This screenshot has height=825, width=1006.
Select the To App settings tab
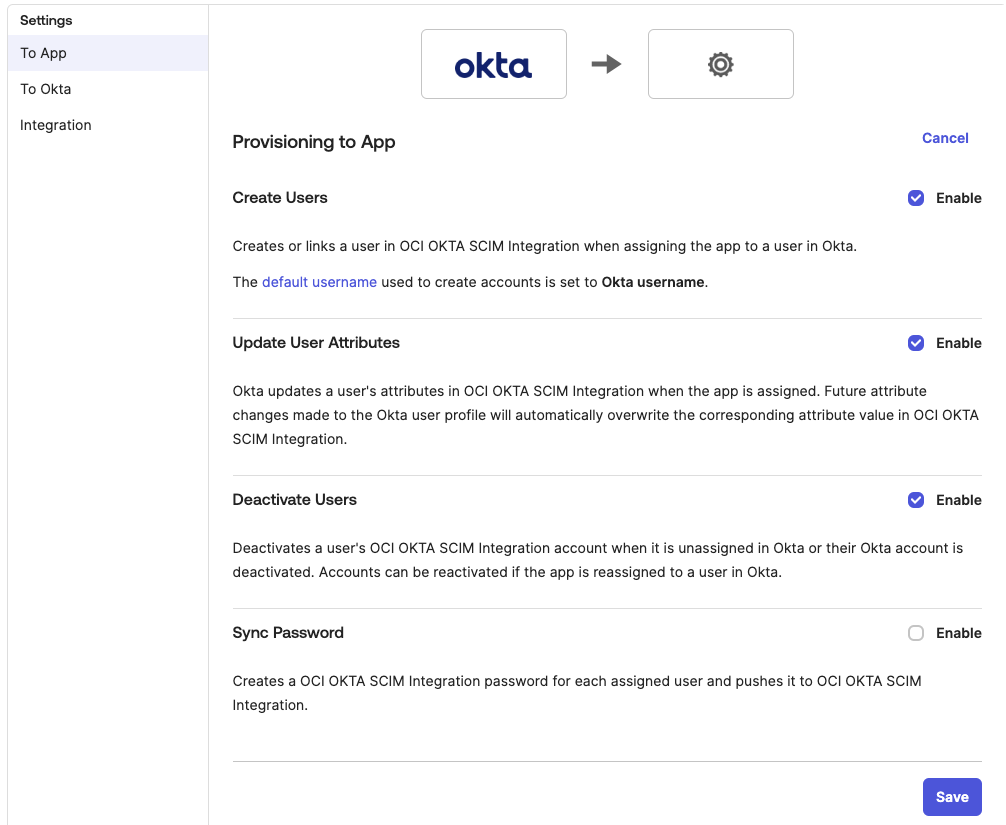pos(44,53)
